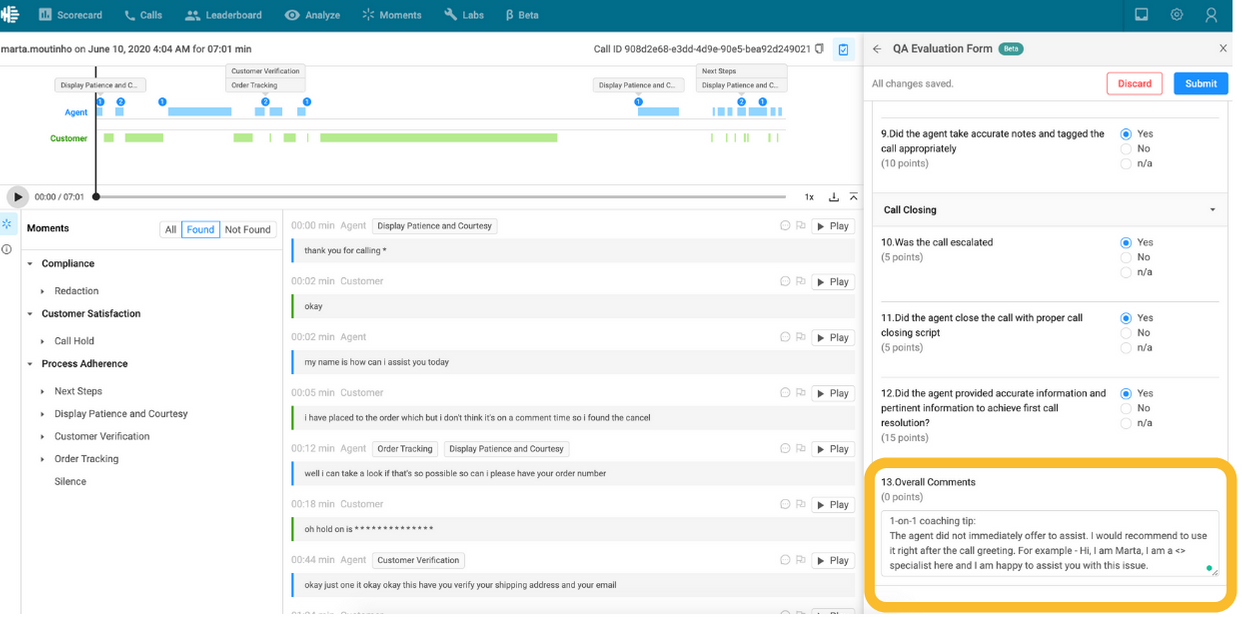Screen dimensions: 1242x617
Task: Select No for call escalated question
Action: (1126, 258)
